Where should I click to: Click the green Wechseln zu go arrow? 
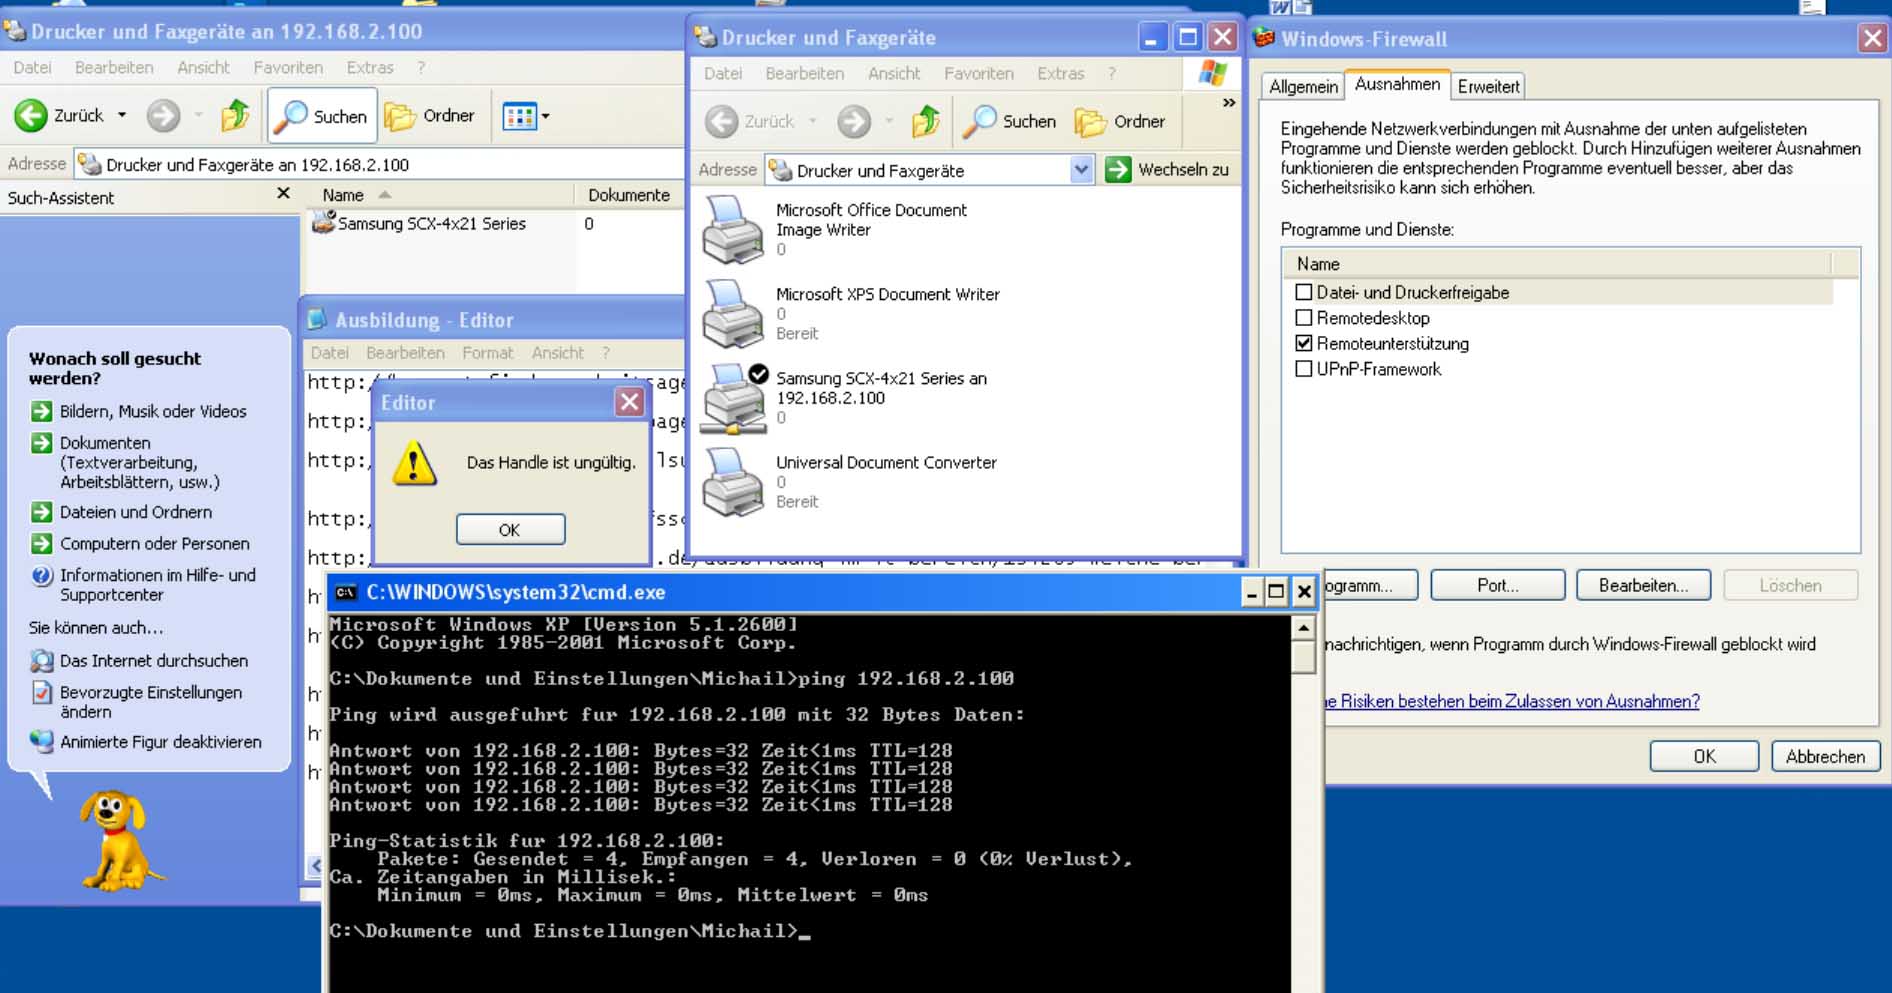(x=1118, y=170)
